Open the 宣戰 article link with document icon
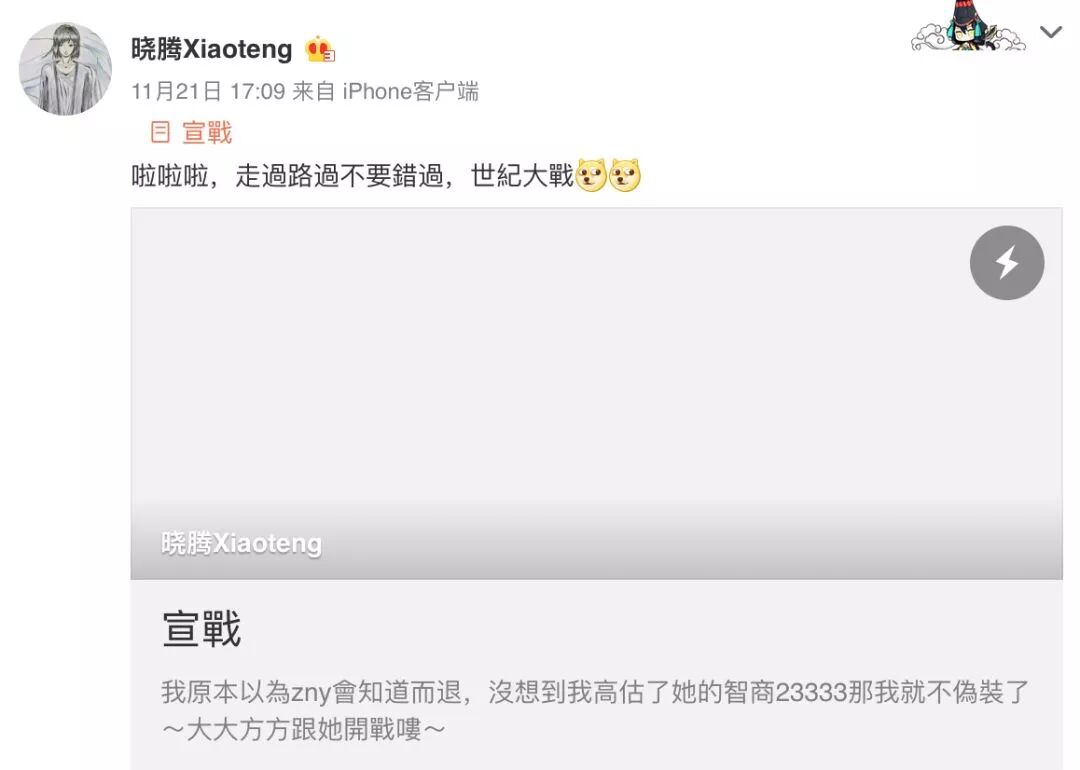This screenshot has height=770, width=1080. (191, 132)
